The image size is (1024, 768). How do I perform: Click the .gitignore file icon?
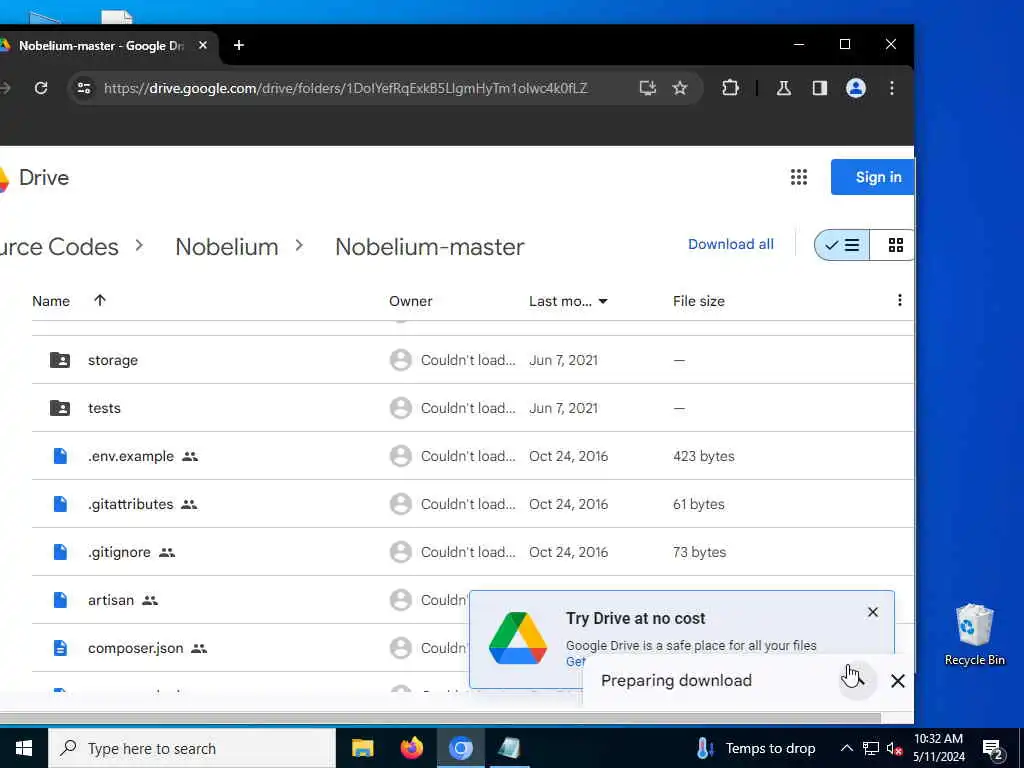click(x=60, y=552)
